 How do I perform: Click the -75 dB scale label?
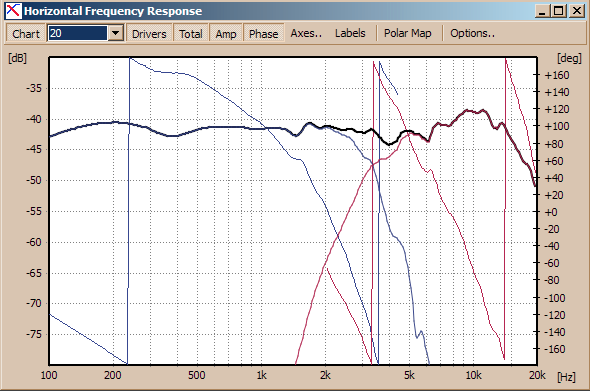(34, 334)
